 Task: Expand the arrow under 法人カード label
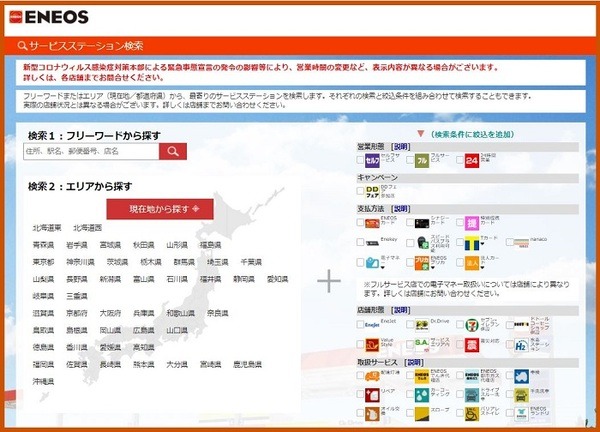[x=483, y=267]
